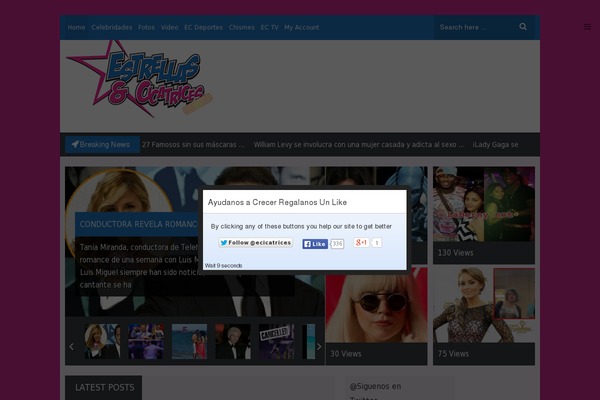This screenshot has width=600, height=400.
Task: Go to previous carousel thumbnails arrow
Action: (72, 347)
